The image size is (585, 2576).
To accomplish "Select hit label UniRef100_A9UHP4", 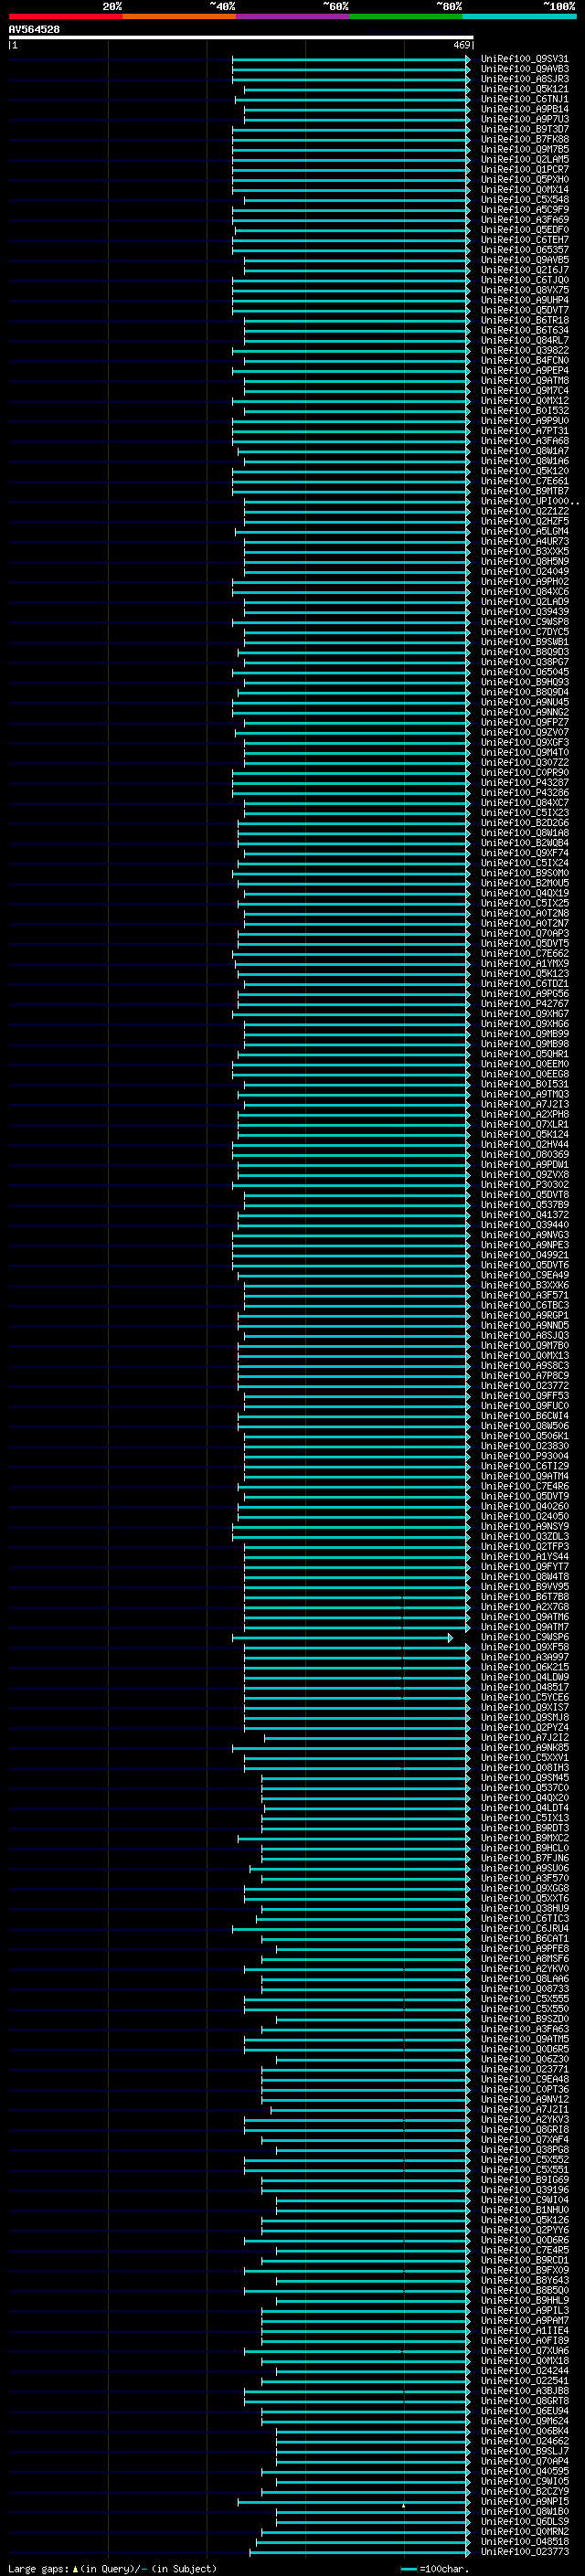I will (525, 301).
